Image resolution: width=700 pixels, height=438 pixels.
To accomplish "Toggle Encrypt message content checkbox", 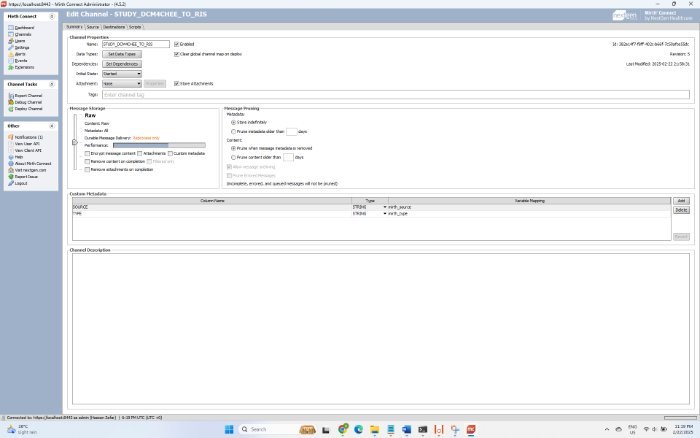I will 88,152.
